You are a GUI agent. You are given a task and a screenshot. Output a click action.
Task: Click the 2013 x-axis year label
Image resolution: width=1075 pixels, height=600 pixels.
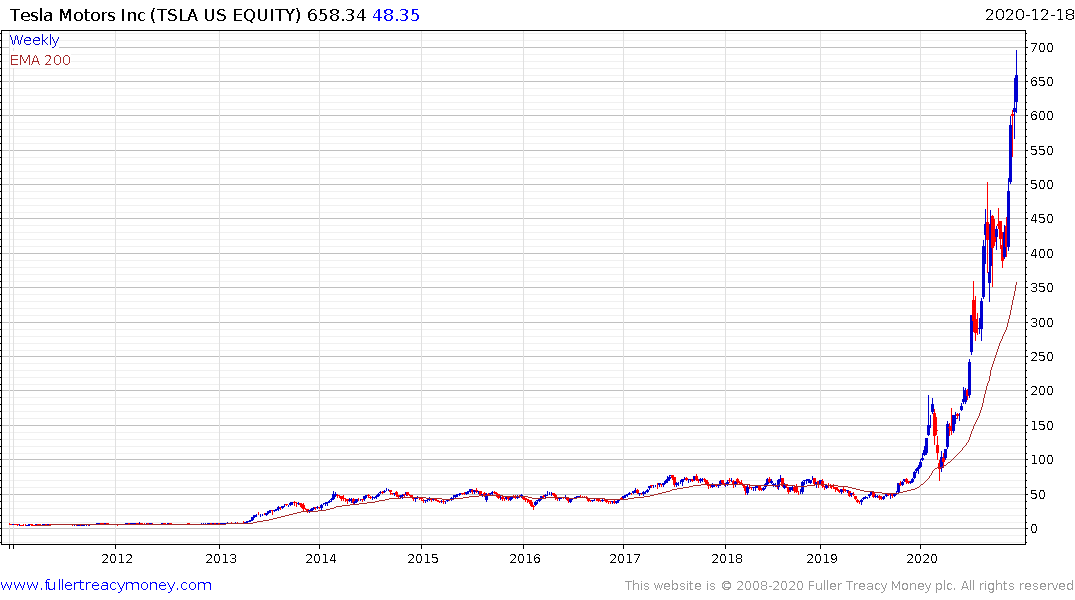[221, 558]
